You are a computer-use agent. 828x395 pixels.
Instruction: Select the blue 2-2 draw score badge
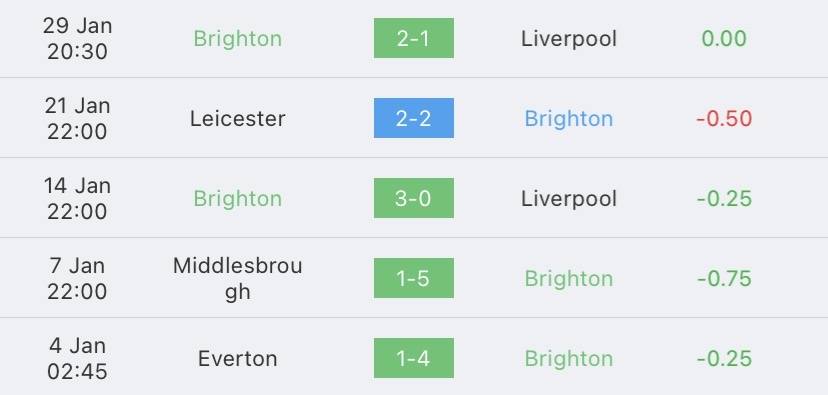click(413, 118)
